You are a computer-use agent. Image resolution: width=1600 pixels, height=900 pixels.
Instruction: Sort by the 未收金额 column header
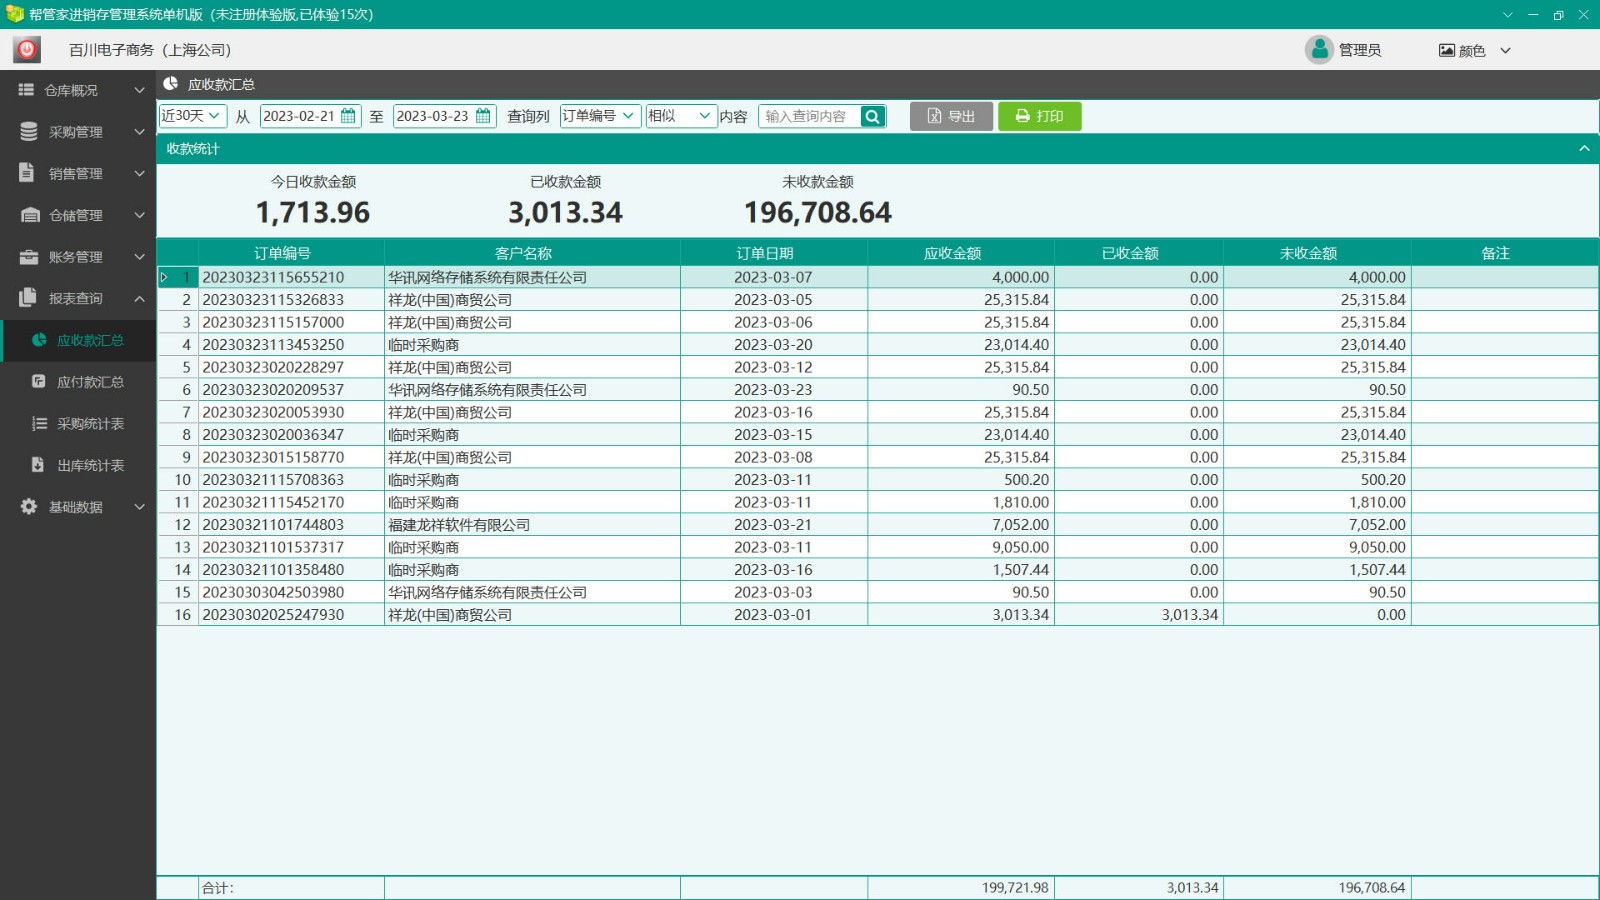coord(1308,253)
